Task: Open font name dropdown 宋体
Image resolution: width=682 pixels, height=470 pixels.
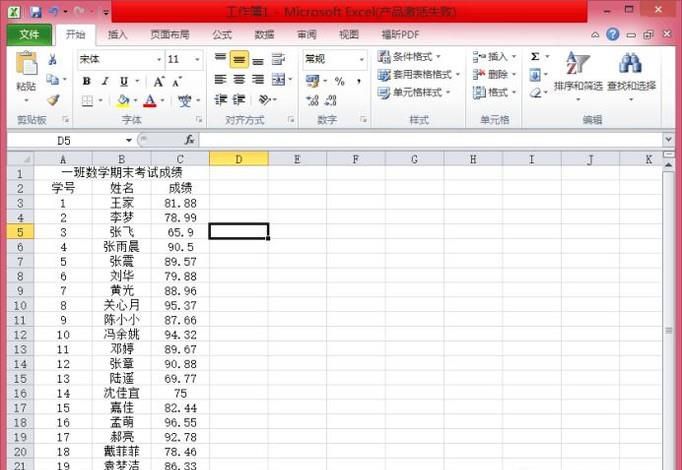Action: (x=159, y=60)
